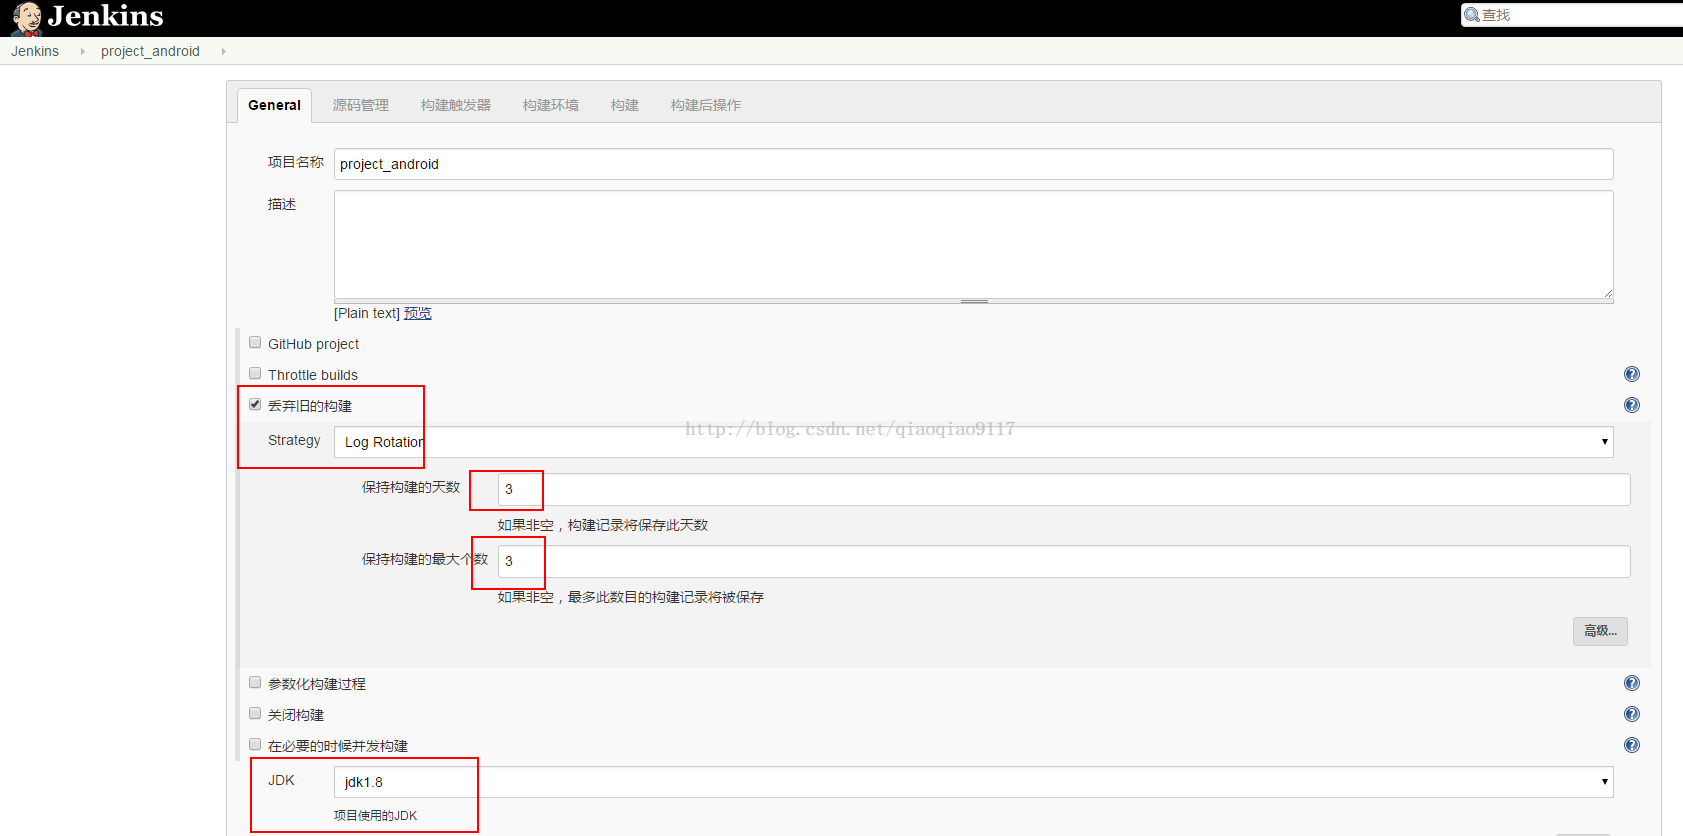Go to the 构建 tab
The image size is (1683, 836).
tap(625, 105)
